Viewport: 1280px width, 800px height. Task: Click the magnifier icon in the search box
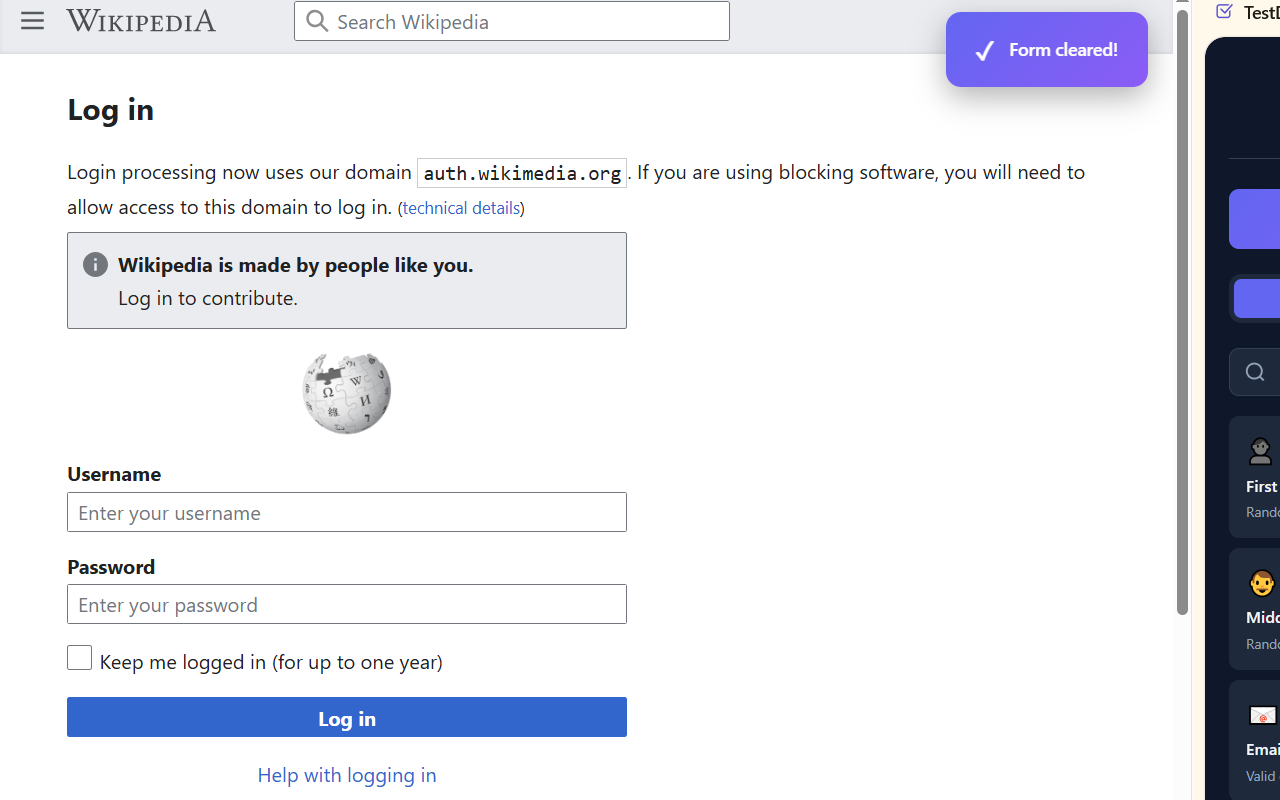(317, 21)
